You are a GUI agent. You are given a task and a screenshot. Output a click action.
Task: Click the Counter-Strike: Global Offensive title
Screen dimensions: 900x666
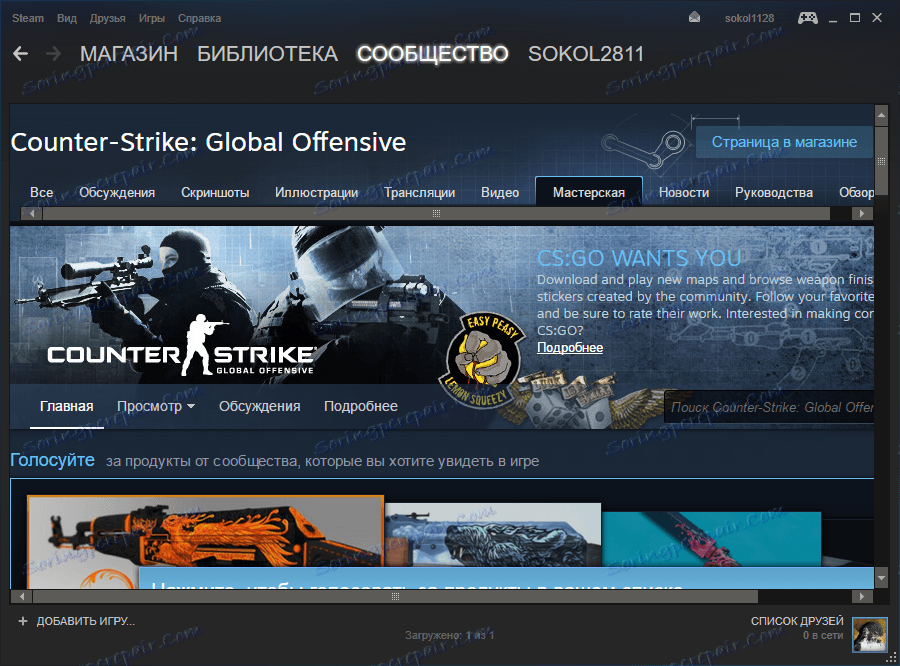[x=208, y=142]
